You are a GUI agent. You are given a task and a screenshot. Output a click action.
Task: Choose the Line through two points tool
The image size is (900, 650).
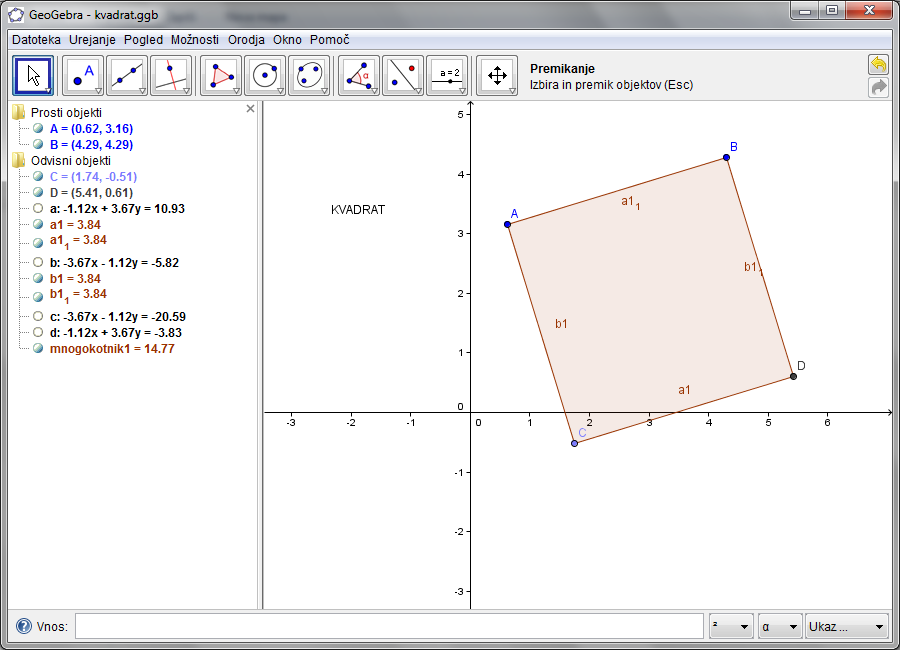point(127,75)
